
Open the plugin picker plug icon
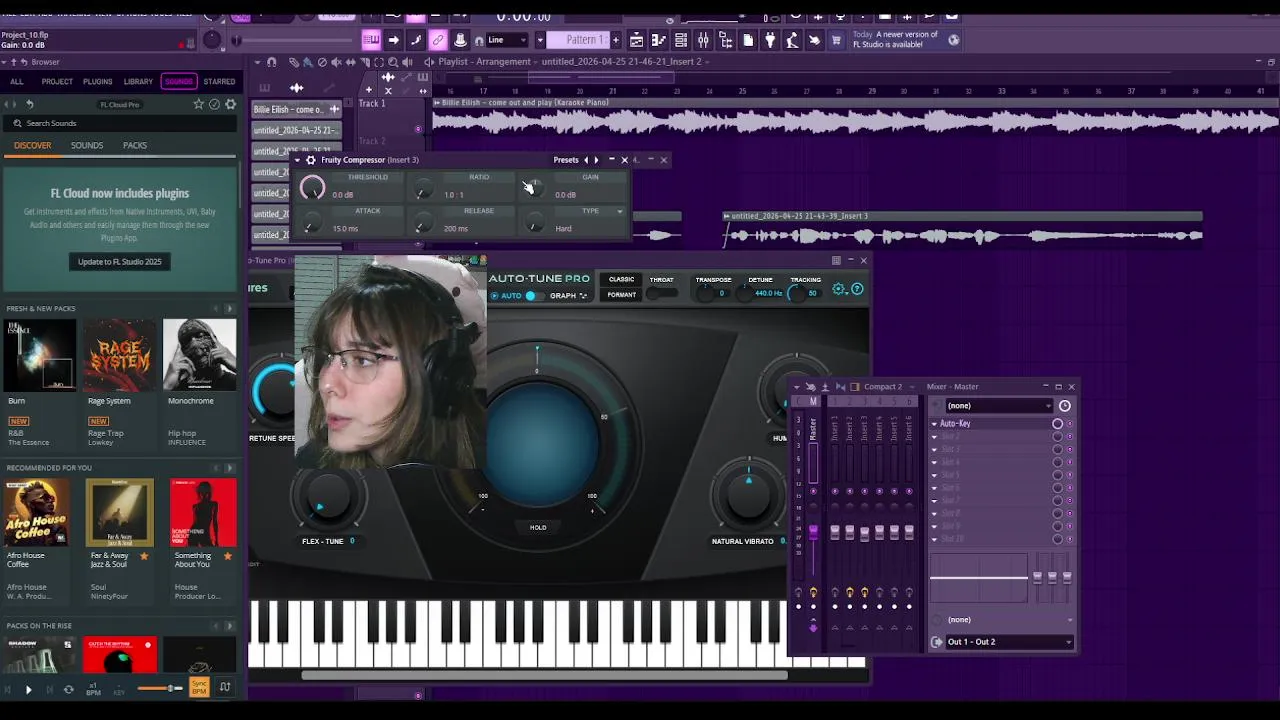[x=770, y=40]
